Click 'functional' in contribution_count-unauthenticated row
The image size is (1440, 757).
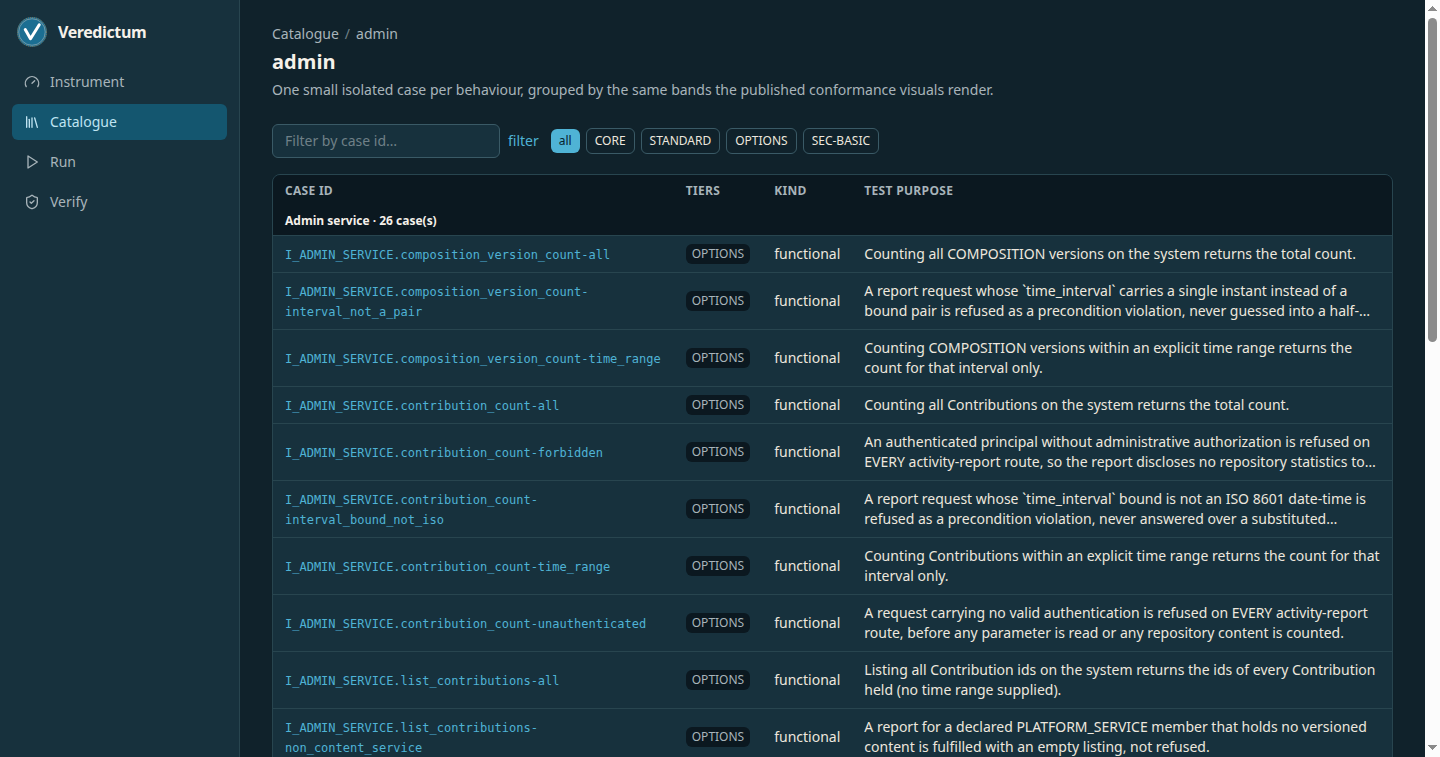point(807,623)
